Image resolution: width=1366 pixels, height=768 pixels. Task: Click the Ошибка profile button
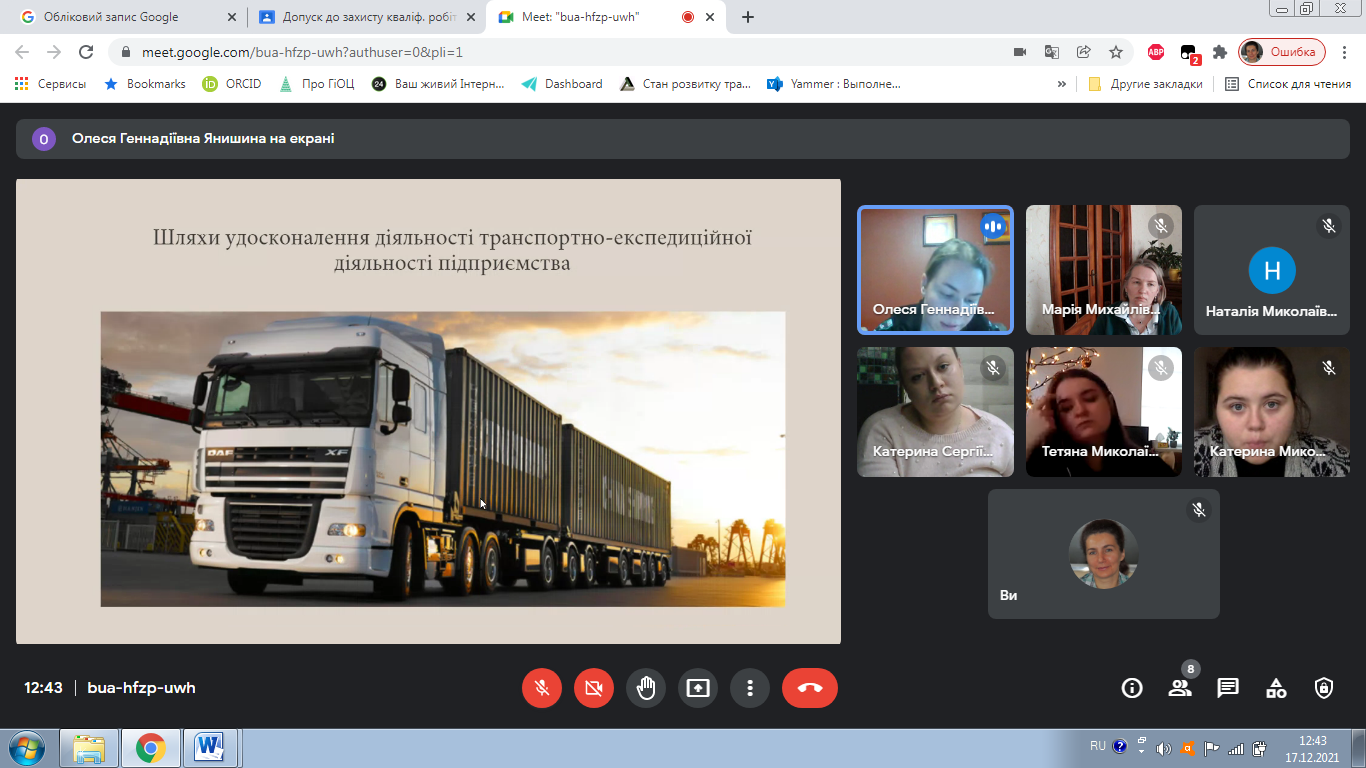[1282, 52]
